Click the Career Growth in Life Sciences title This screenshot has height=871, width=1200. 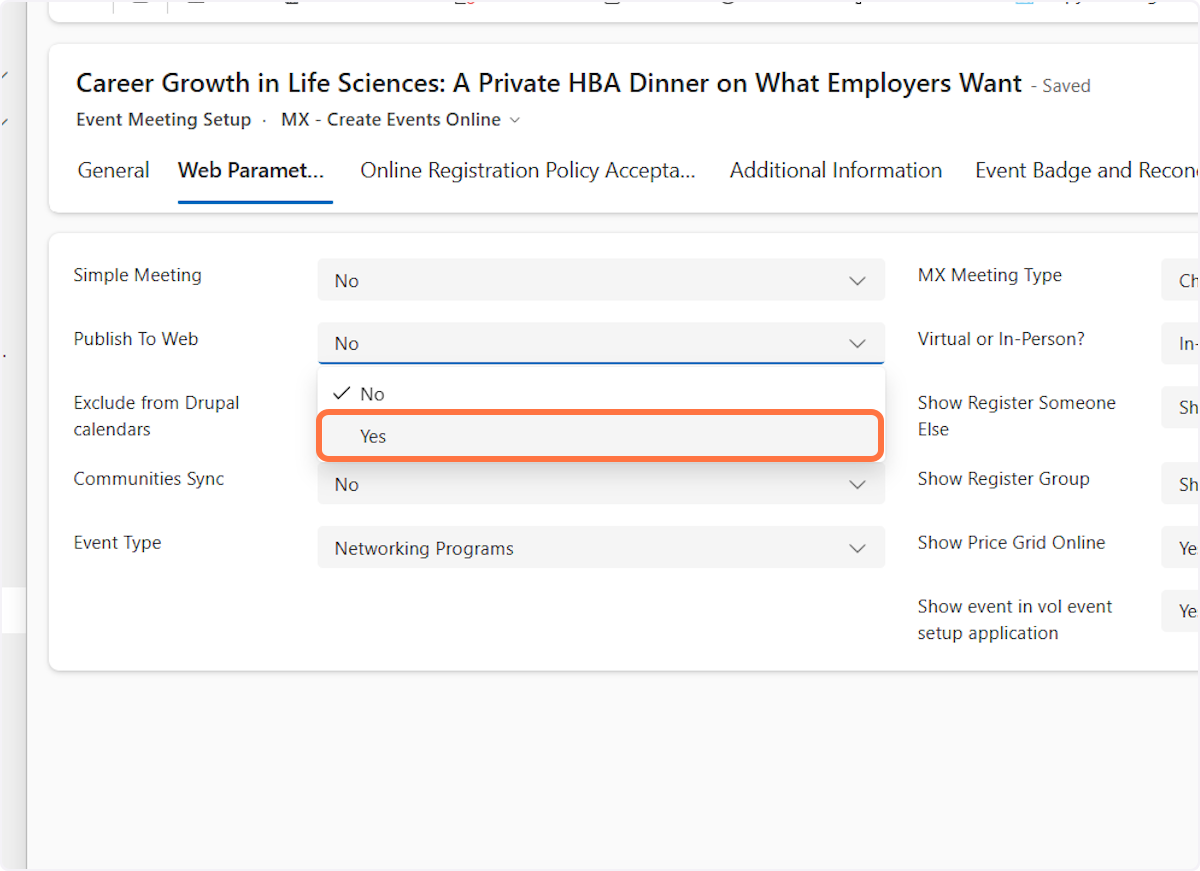[549, 83]
